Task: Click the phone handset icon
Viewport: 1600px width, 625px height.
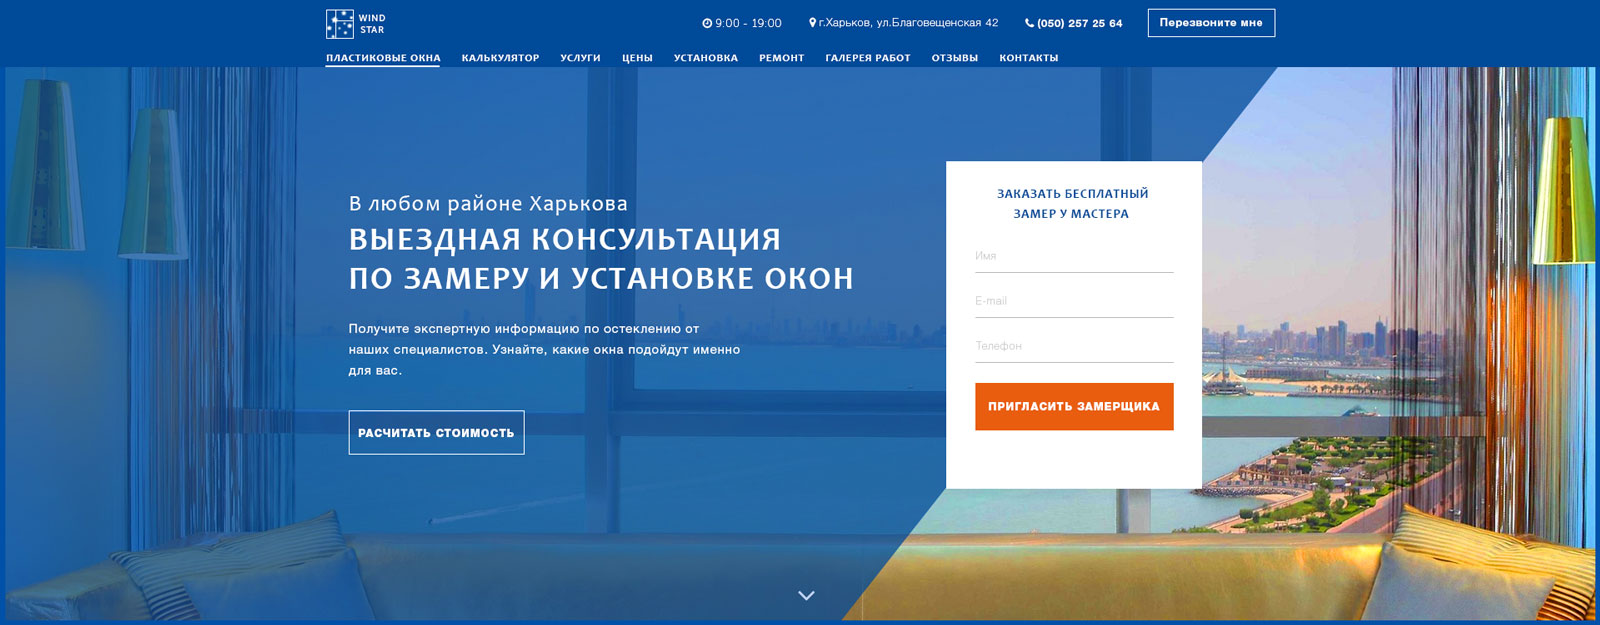Action: click(x=1030, y=23)
